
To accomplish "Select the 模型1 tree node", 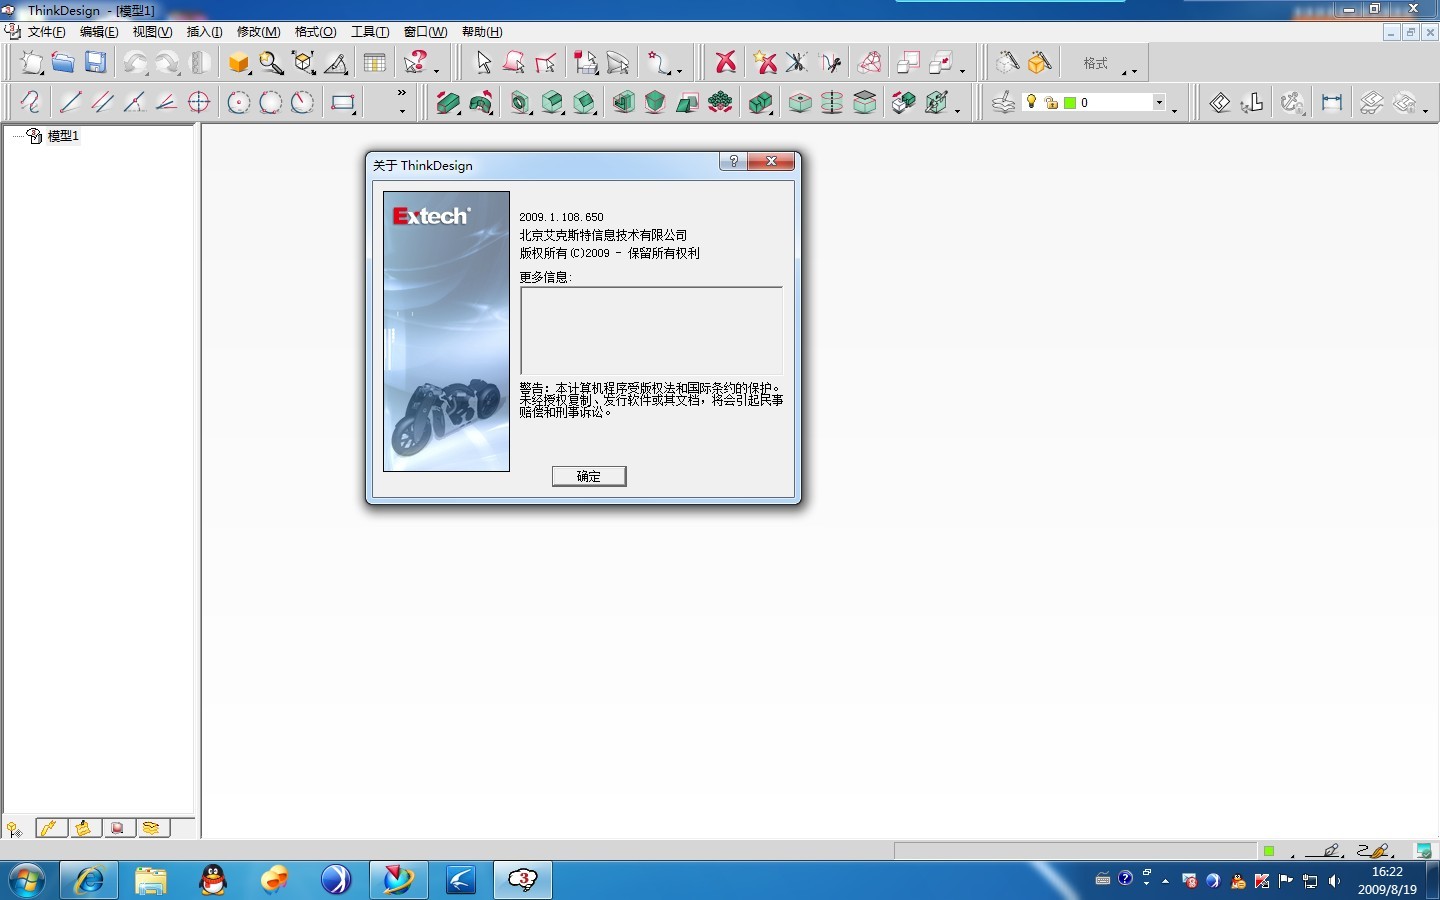I will click(x=63, y=136).
